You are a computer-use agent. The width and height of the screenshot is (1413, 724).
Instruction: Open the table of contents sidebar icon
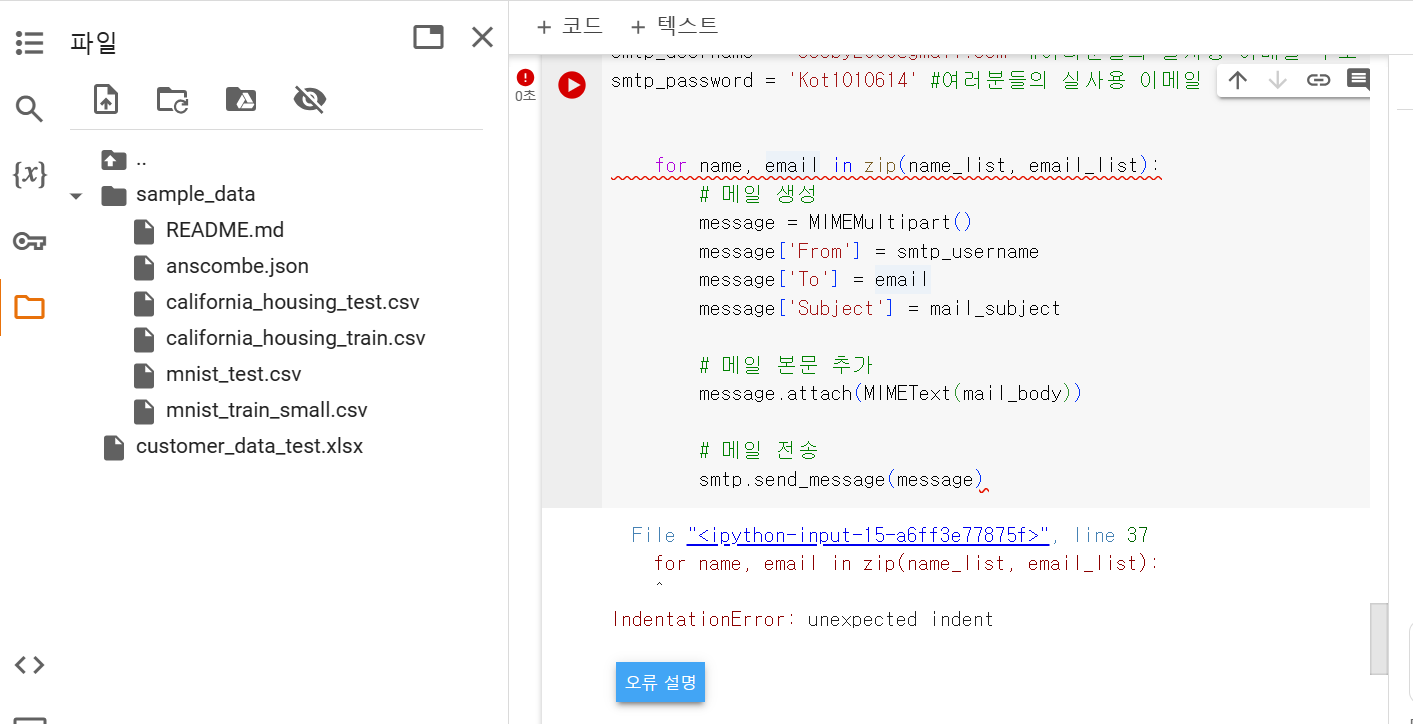click(x=30, y=42)
